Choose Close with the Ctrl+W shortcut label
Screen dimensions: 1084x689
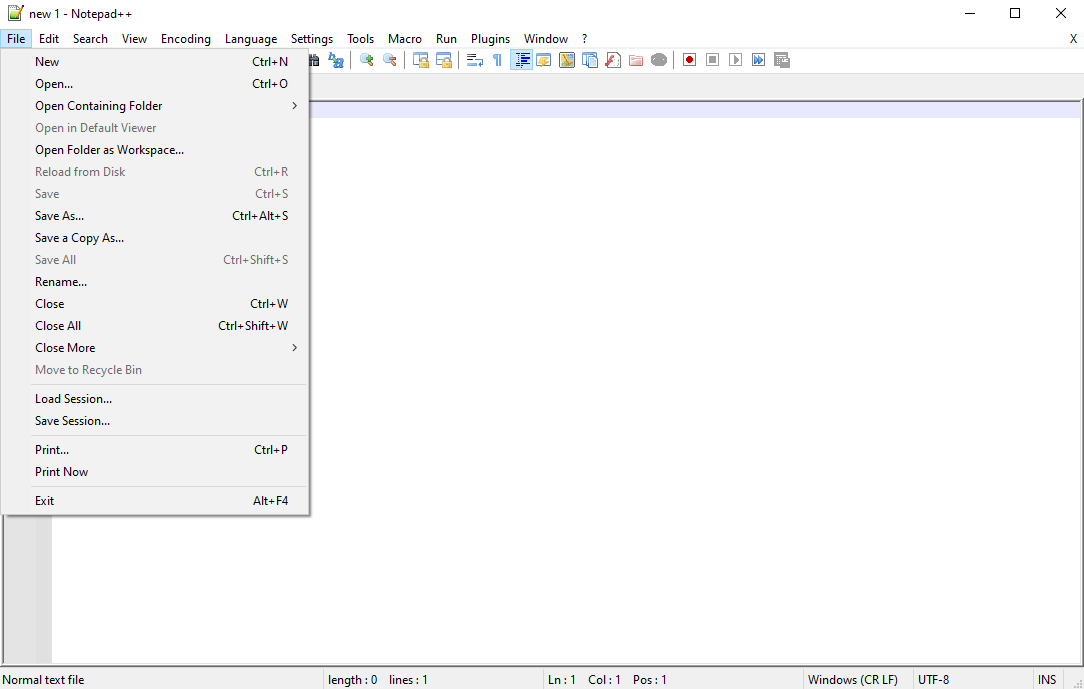[155, 304]
